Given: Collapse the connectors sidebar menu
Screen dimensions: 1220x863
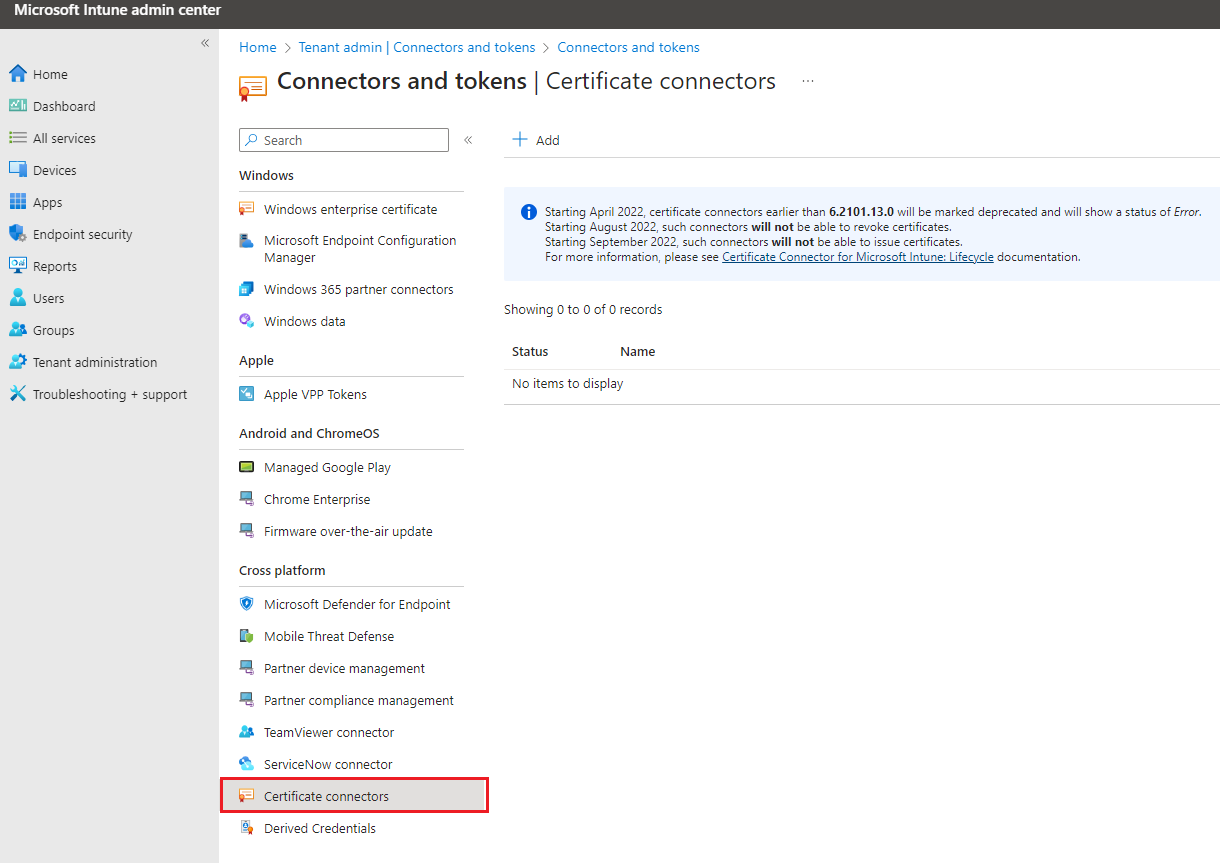Looking at the screenshot, I should tap(468, 140).
